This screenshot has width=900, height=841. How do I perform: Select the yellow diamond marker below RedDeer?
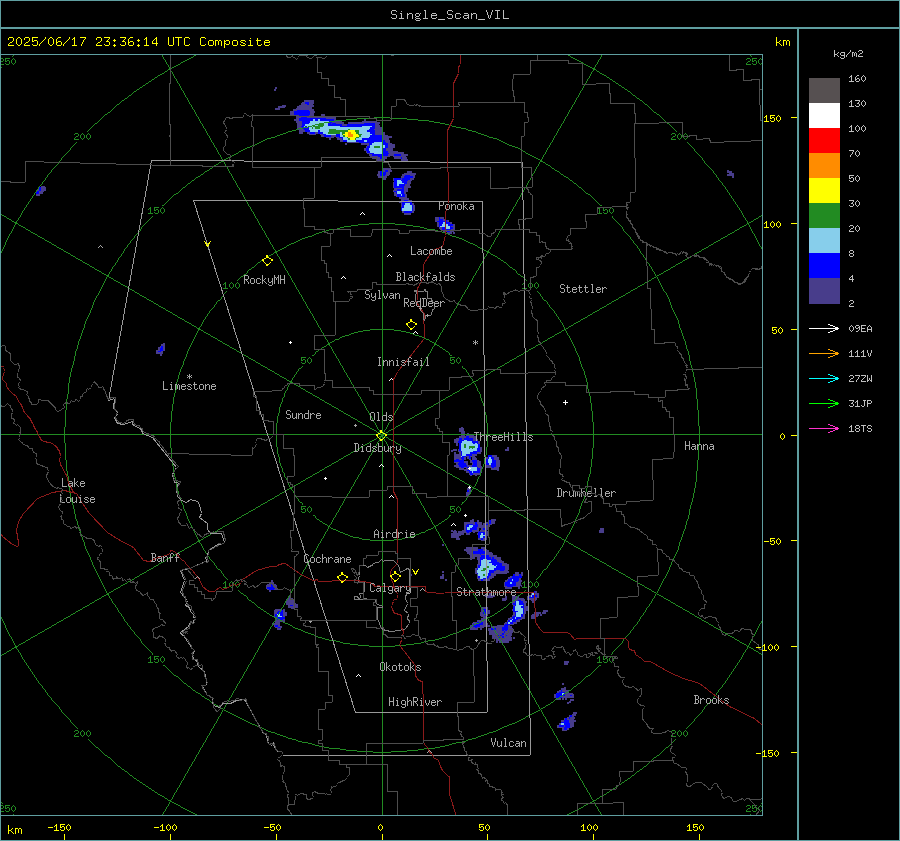[411, 325]
